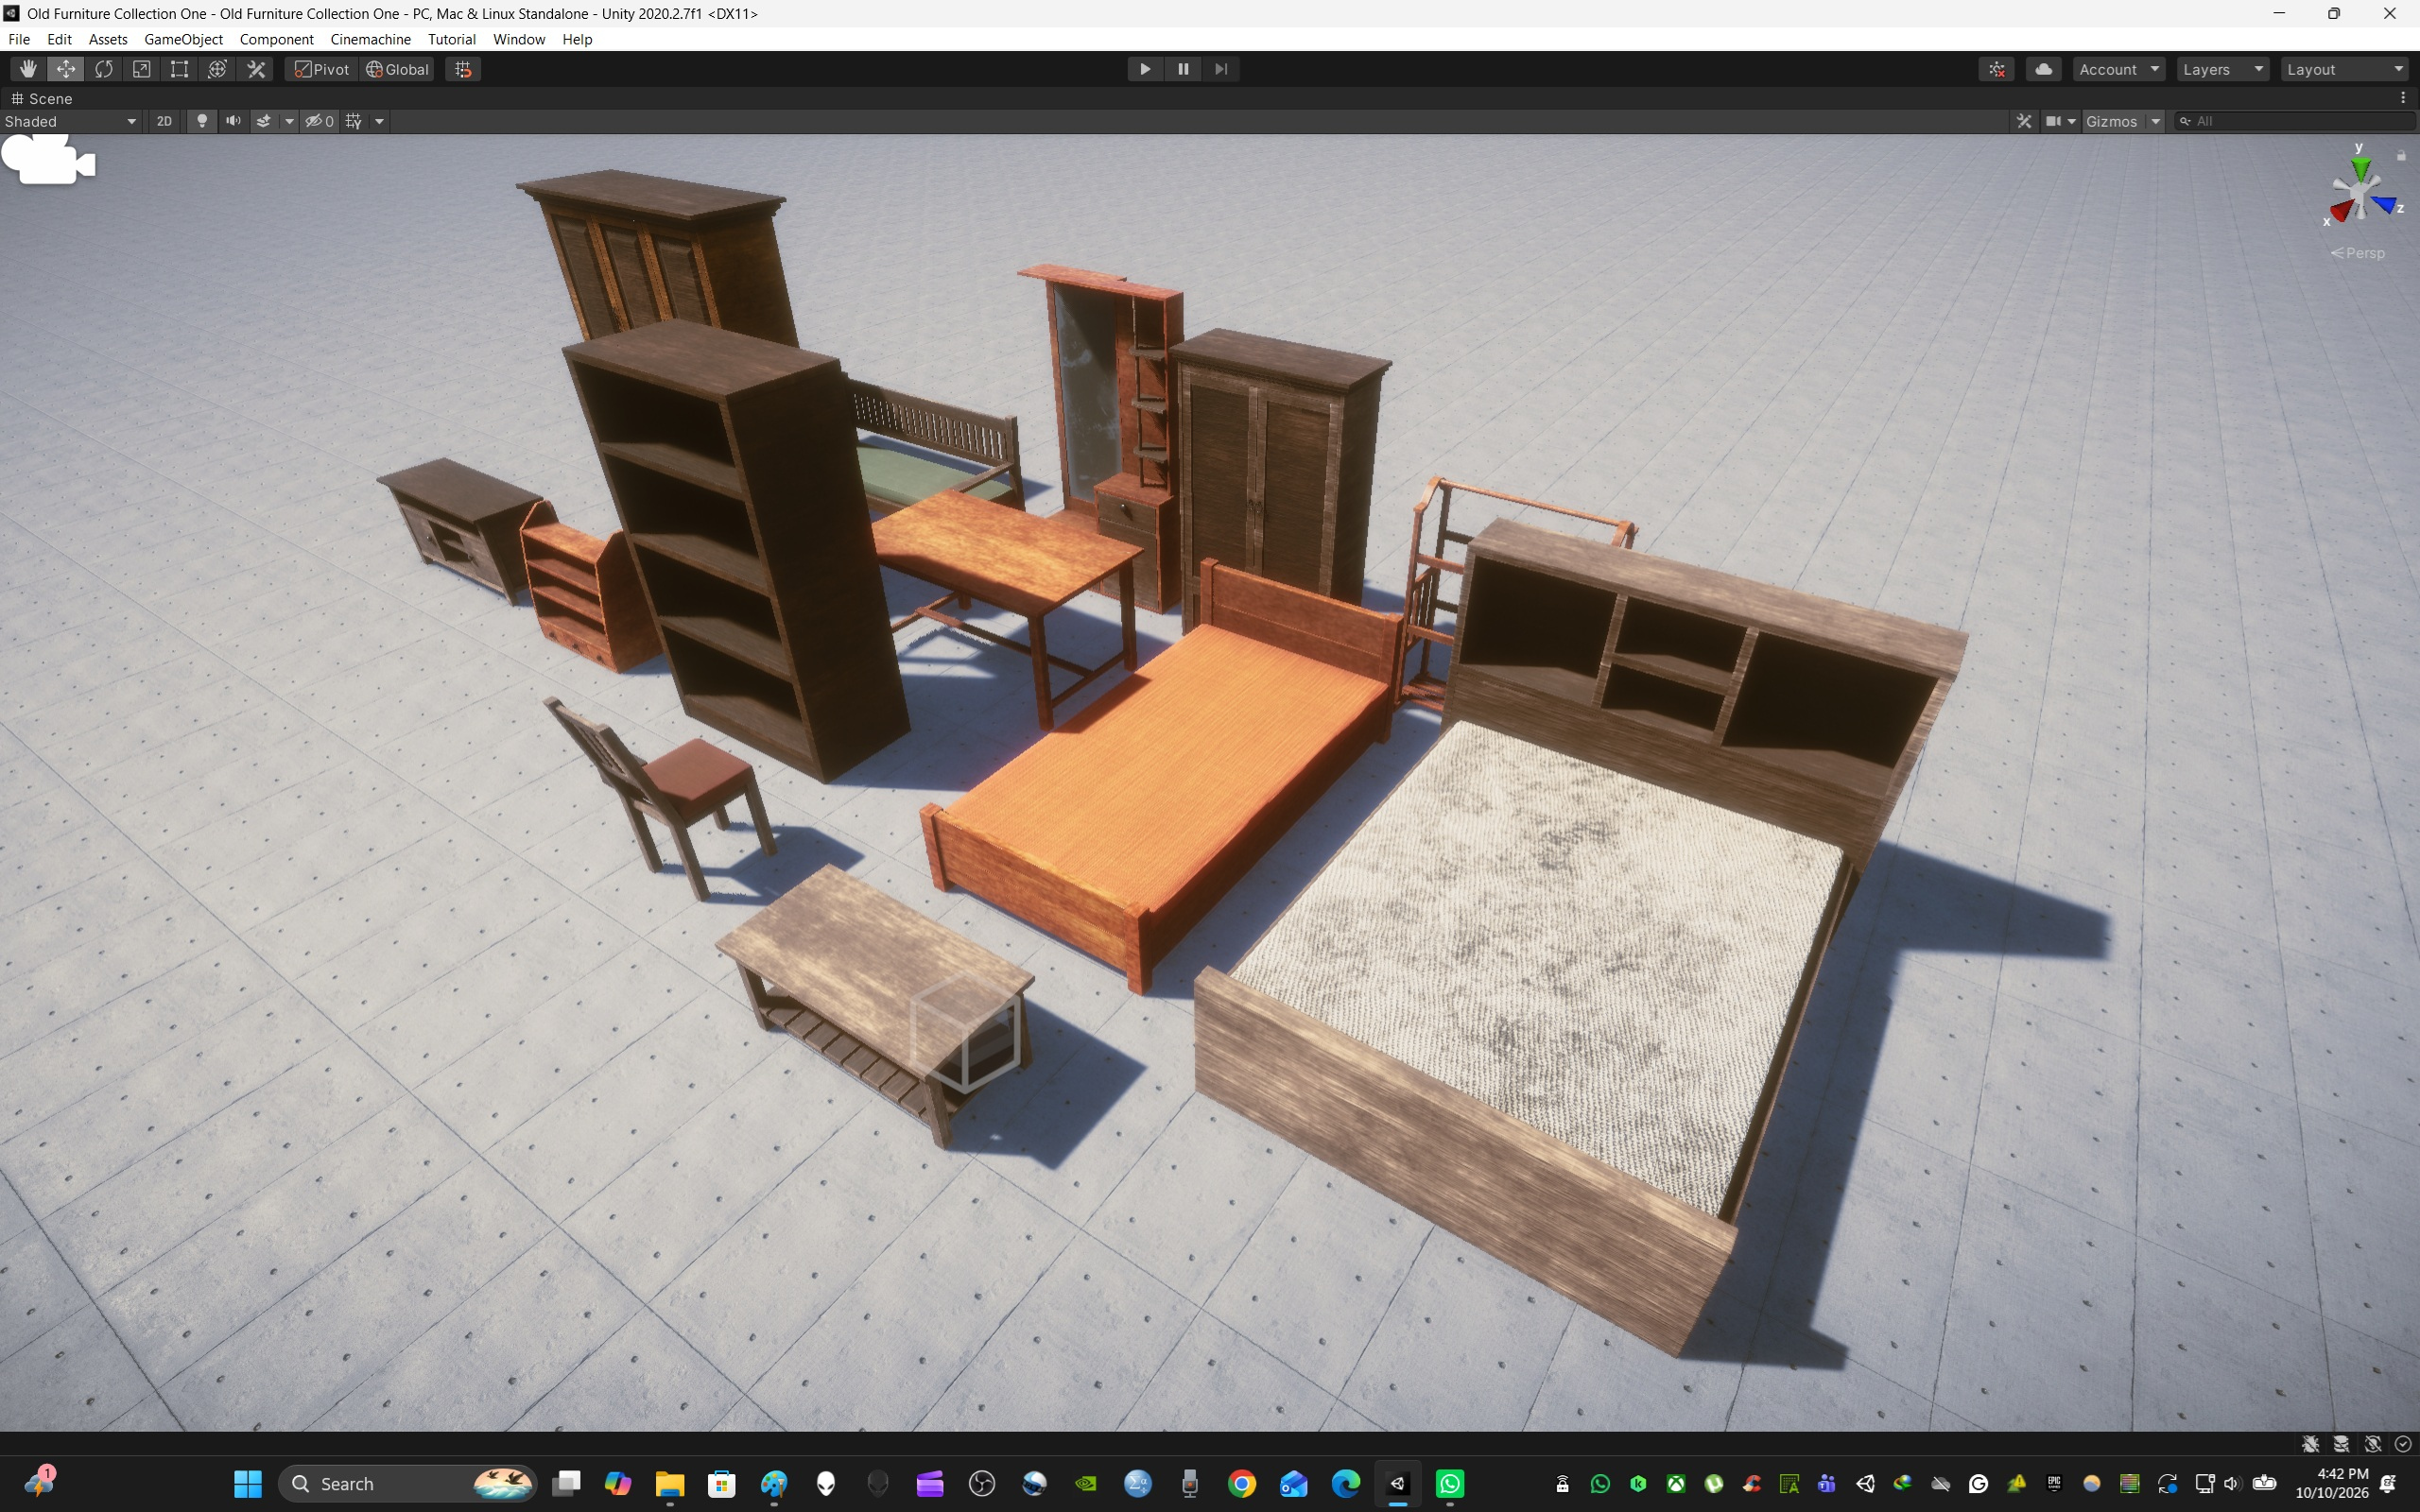Image resolution: width=2420 pixels, height=1512 pixels.
Task: Open the Component menu
Action: point(276,39)
